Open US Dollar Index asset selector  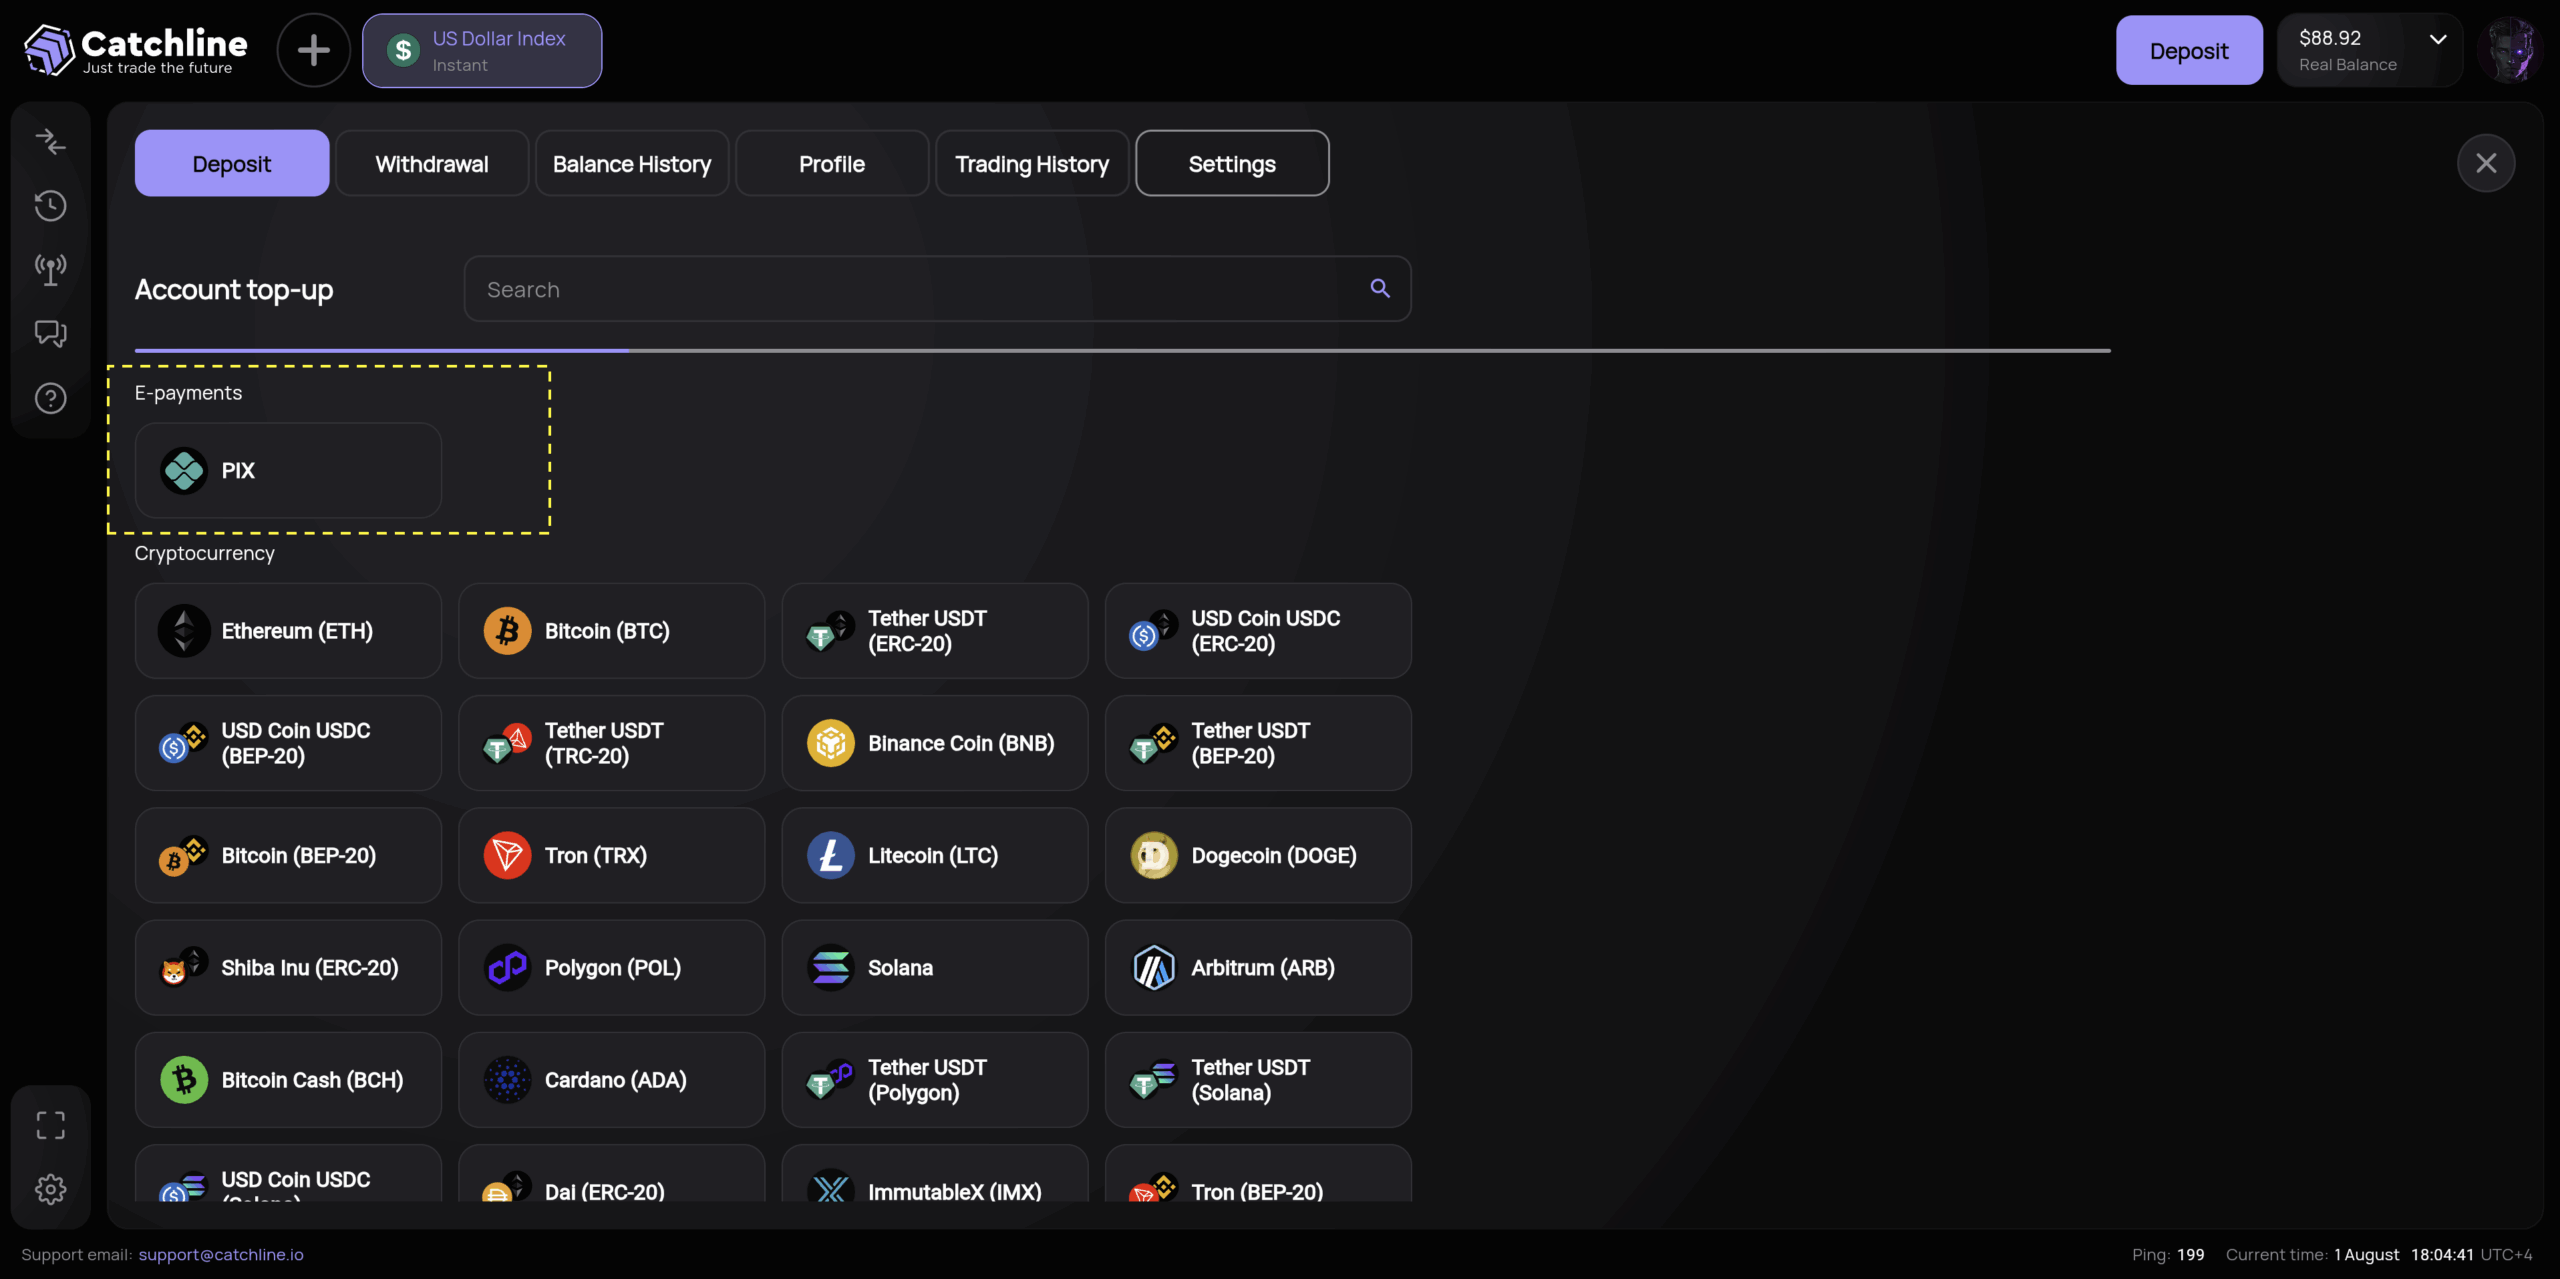point(482,50)
